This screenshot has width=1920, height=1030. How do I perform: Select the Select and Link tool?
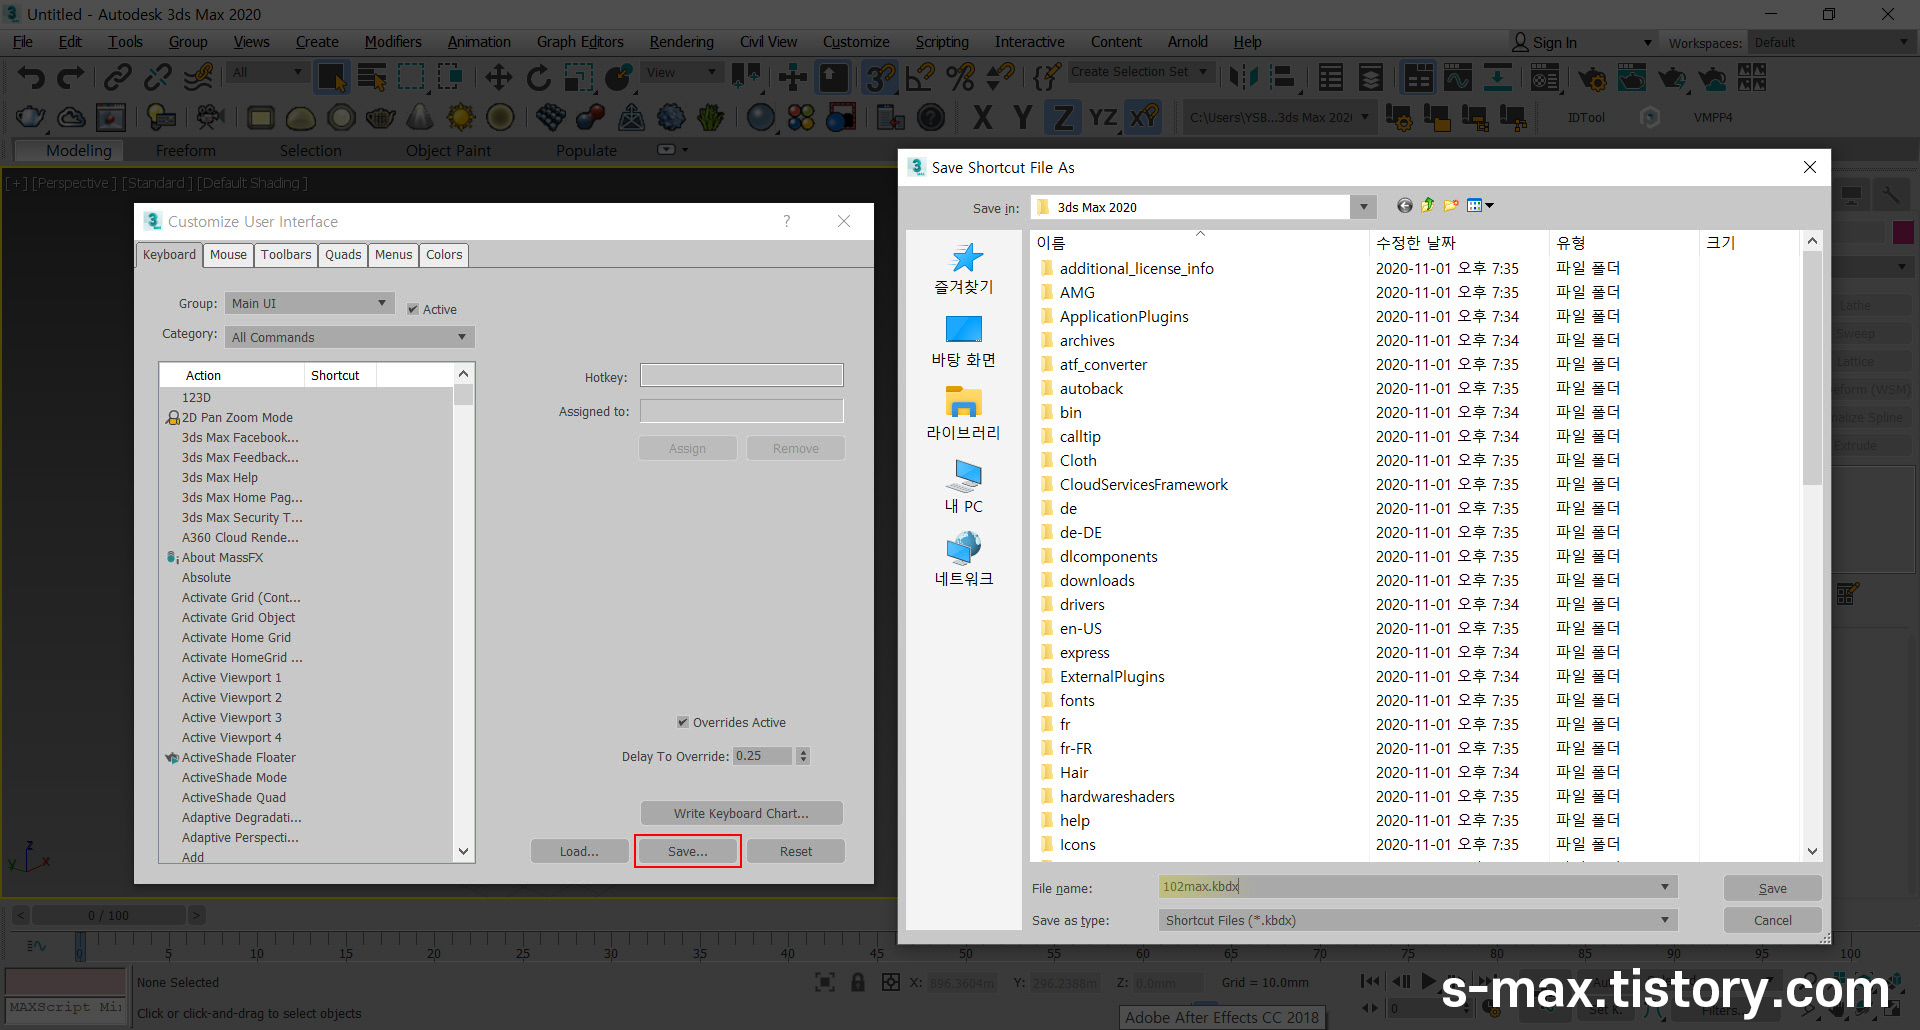click(118, 77)
